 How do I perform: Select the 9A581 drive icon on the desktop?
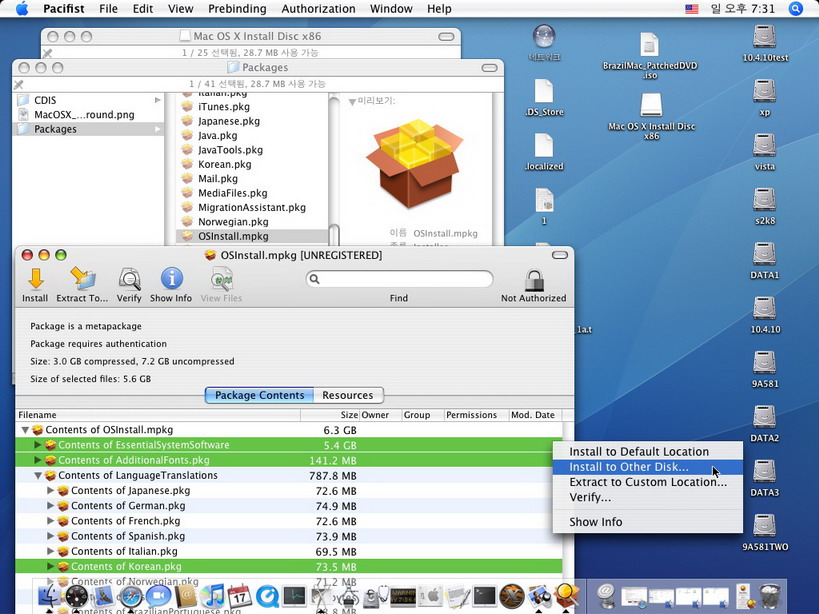[x=765, y=362]
